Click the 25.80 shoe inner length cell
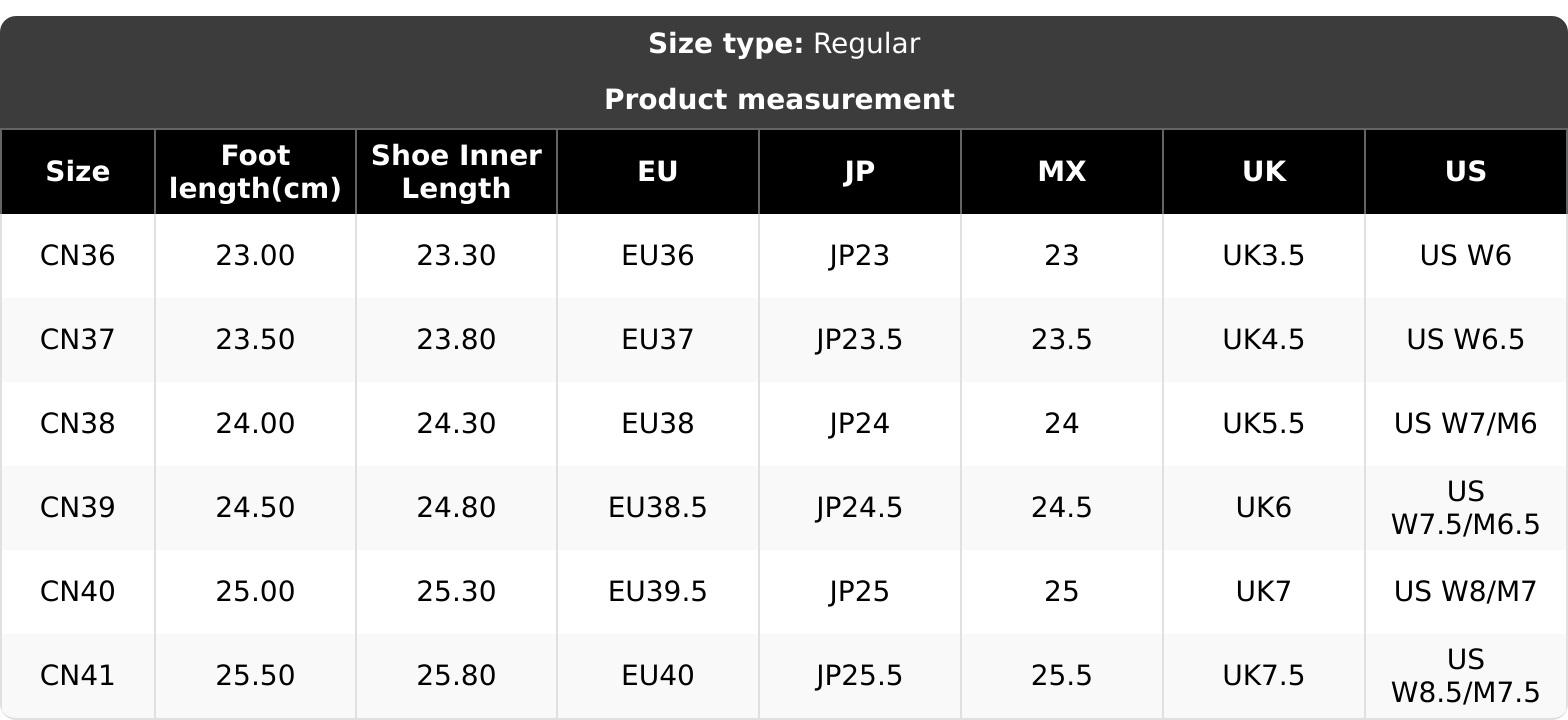 456,676
